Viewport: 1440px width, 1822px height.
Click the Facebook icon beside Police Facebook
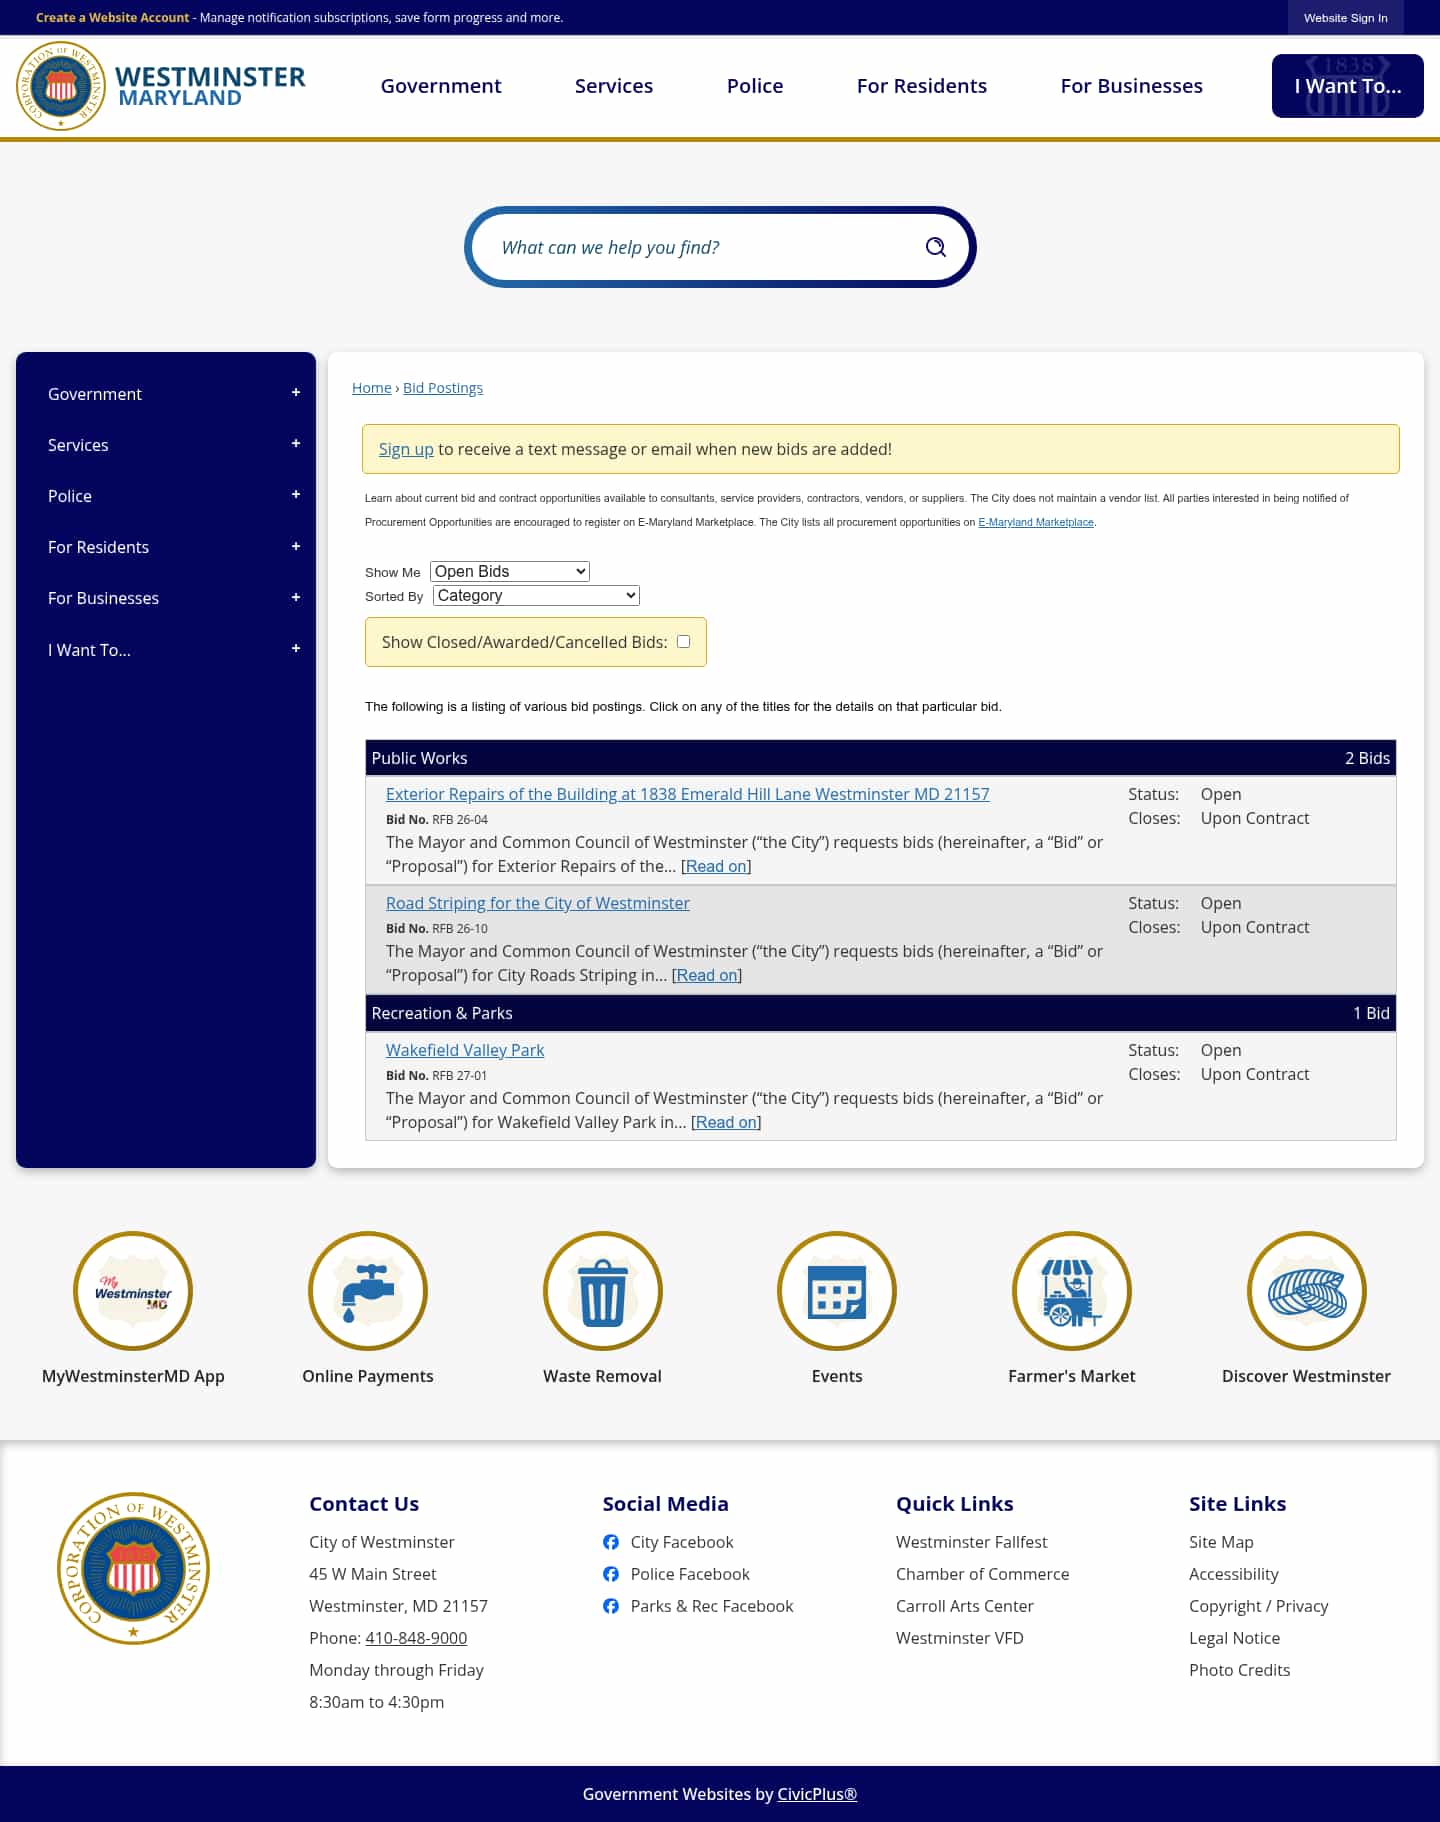(611, 1574)
